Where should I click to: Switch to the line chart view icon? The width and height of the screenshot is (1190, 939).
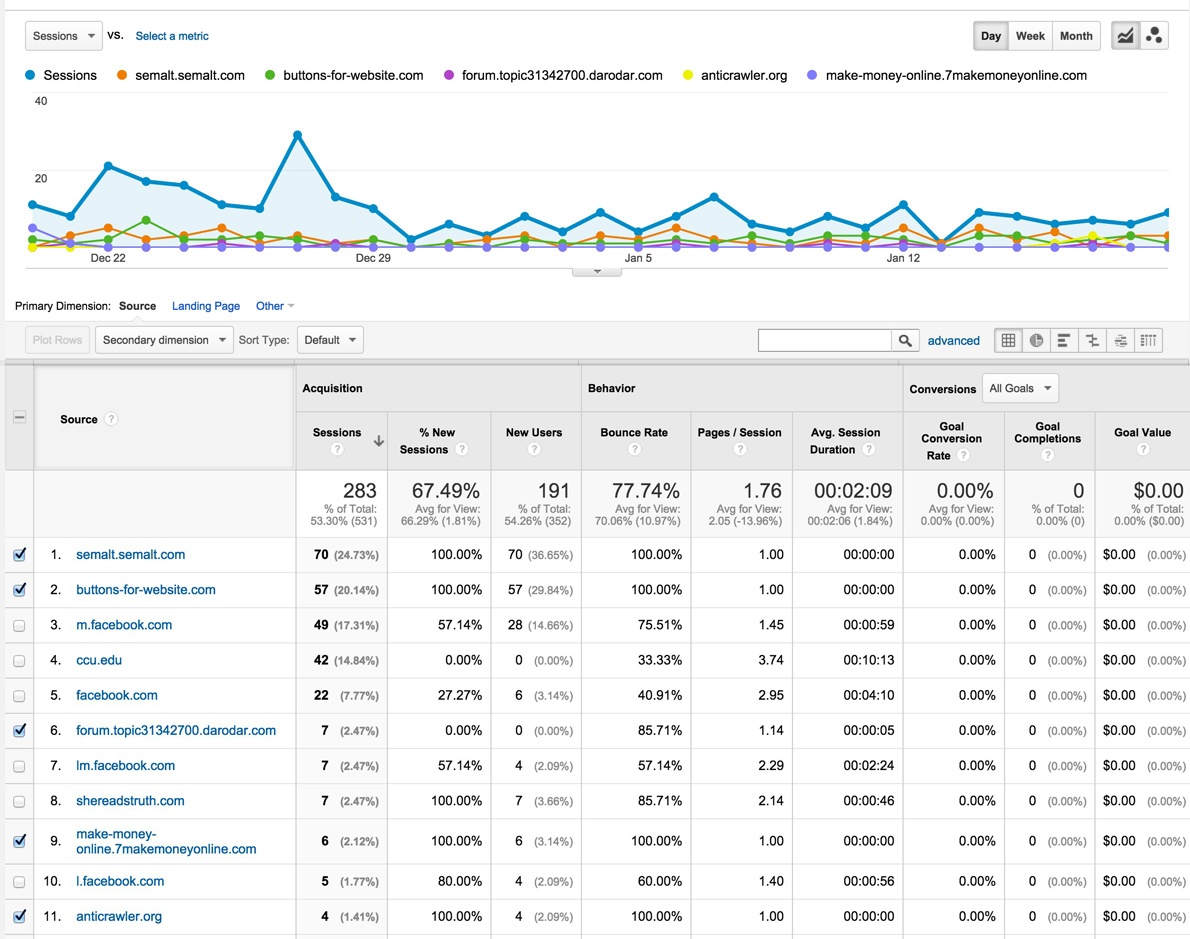point(1126,36)
